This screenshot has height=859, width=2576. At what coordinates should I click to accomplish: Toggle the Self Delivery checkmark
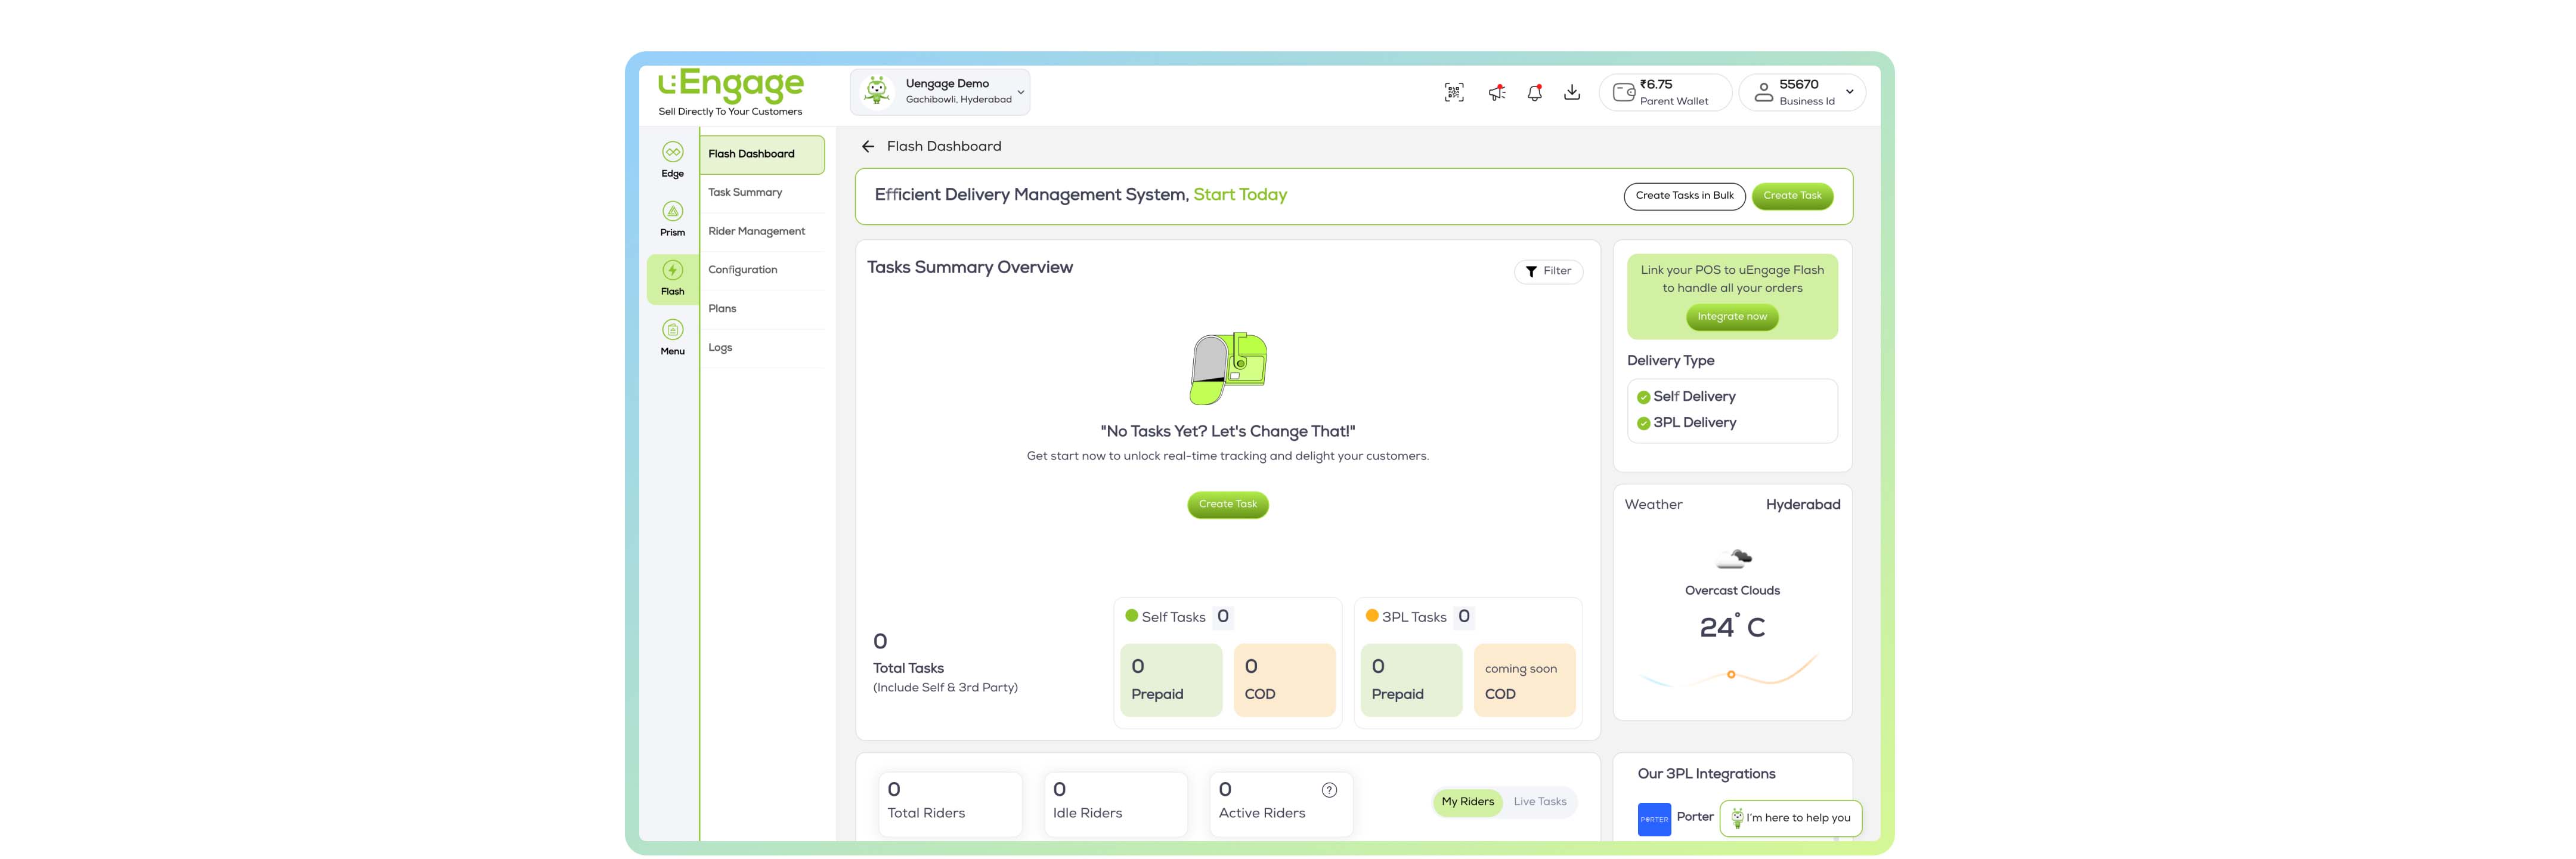pyautogui.click(x=1643, y=397)
